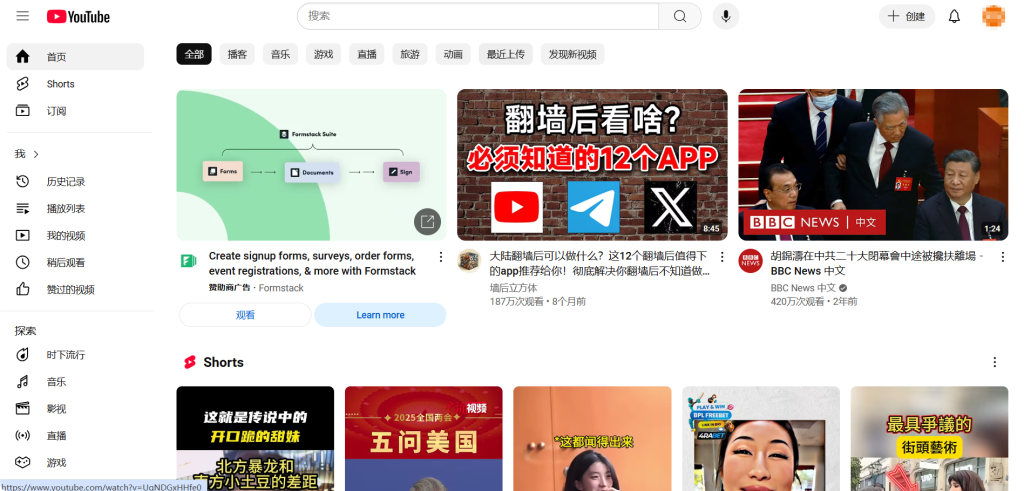This screenshot has height=491, width=1024.
Task: Start voice search with microphone icon
Action: pos(725,16)
